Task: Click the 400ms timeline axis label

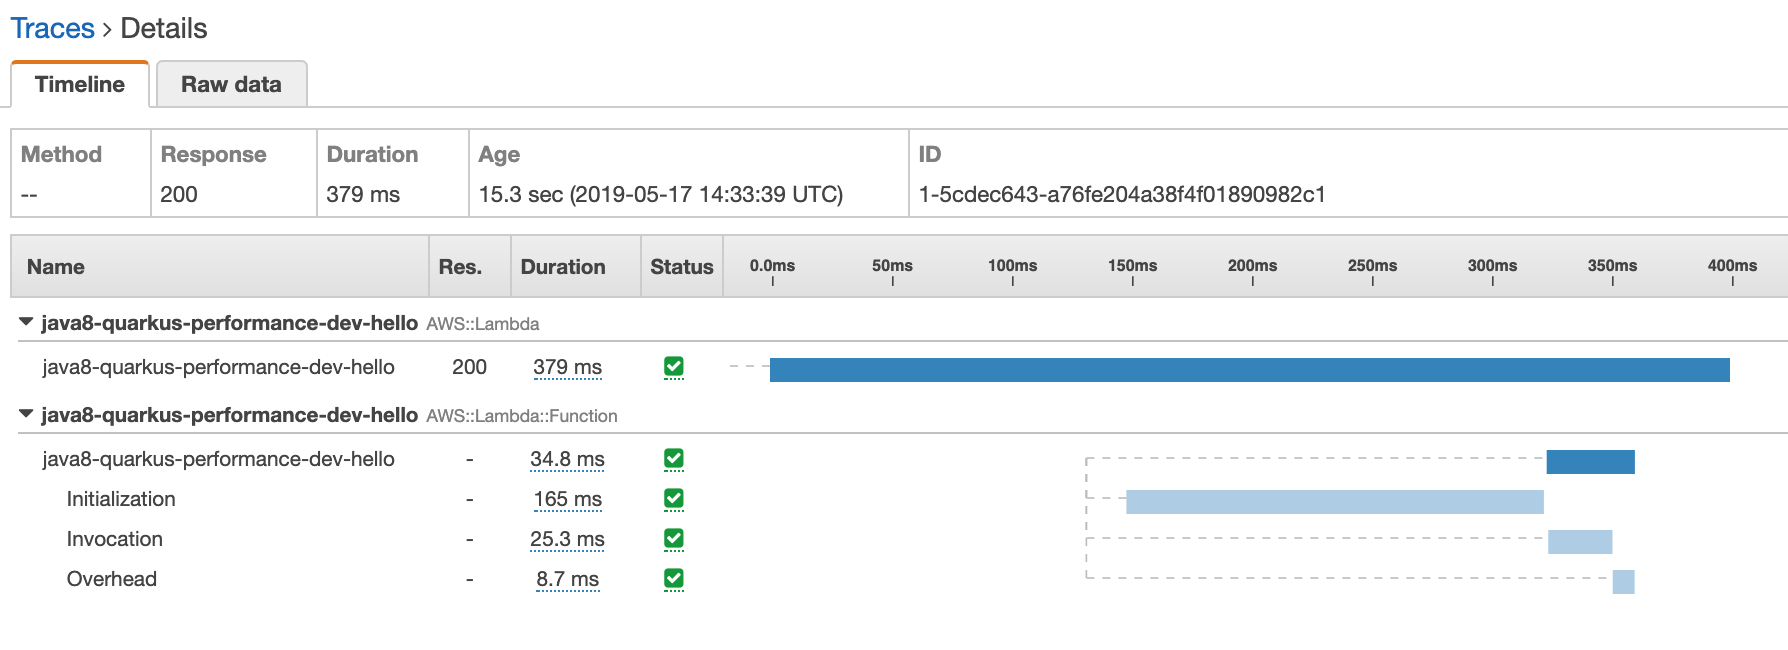Action: (x=1732, y=266)
